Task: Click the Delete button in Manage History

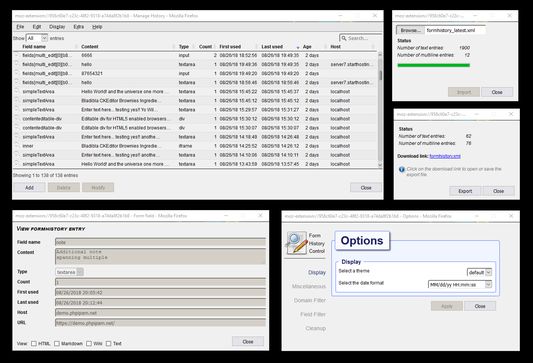Action: click(64, 187)
